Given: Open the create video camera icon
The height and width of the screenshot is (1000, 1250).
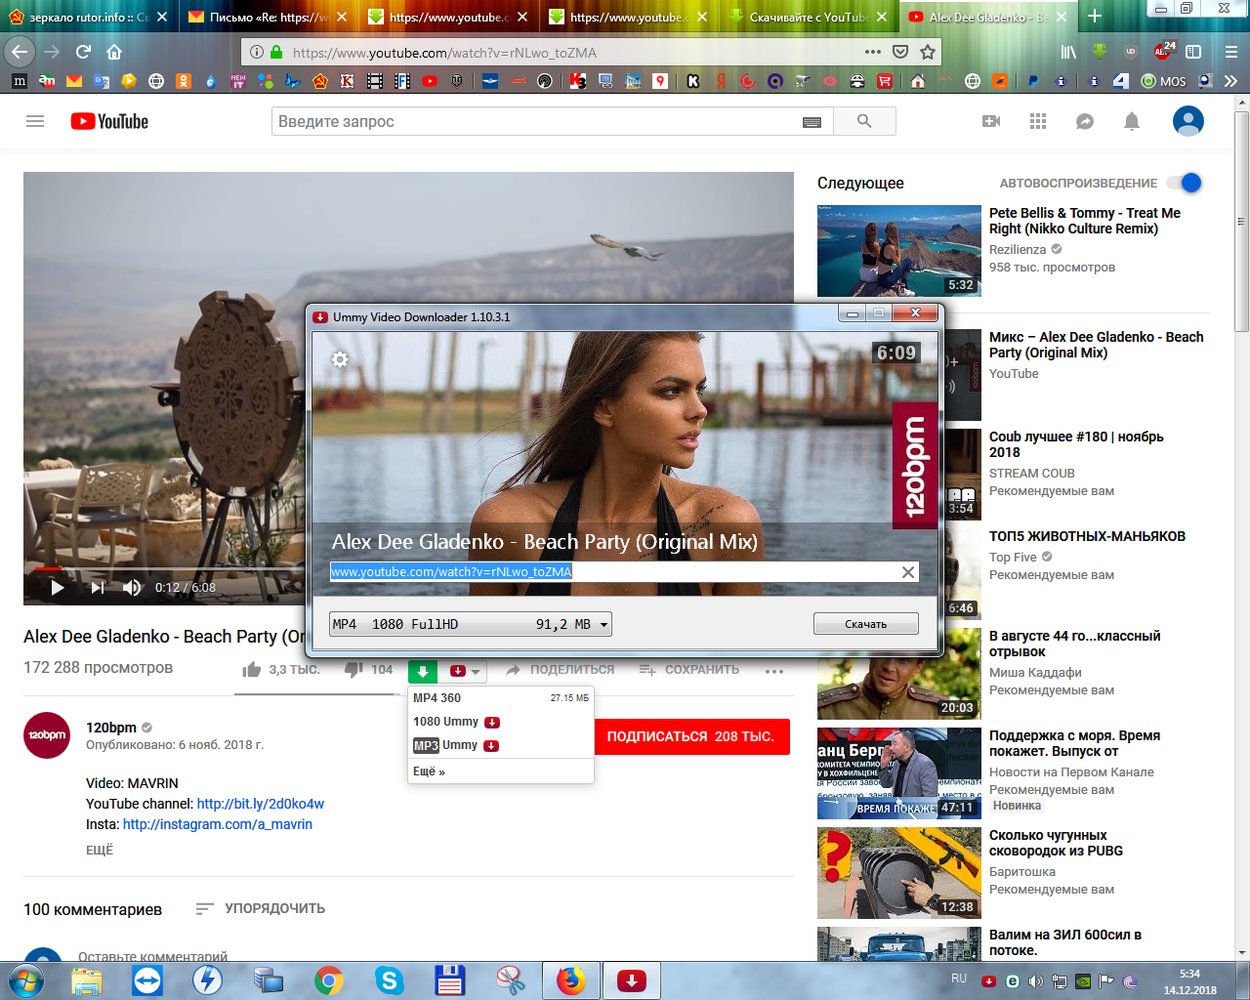Looking at the screenshot, I should (x=991, y=121).
